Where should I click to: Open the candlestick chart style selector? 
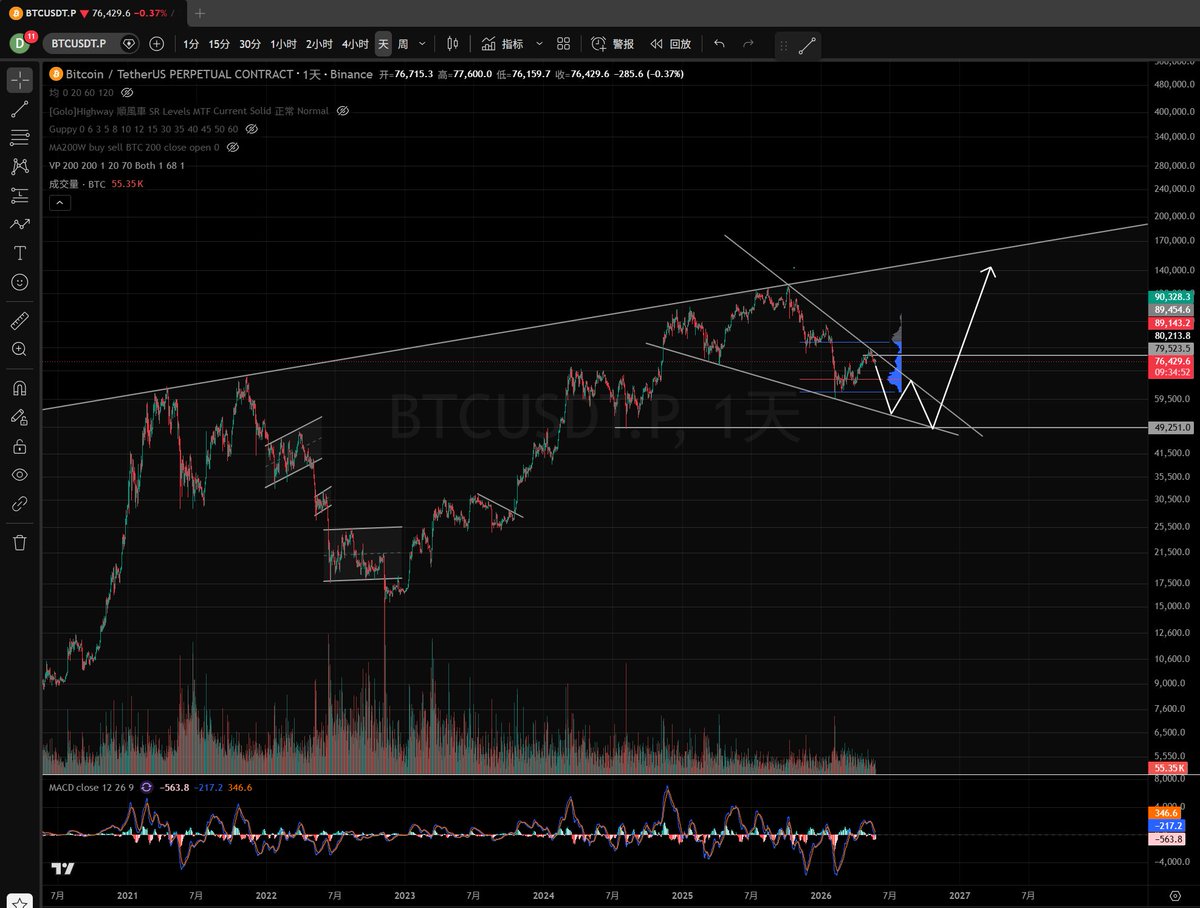tap(452, 44)
